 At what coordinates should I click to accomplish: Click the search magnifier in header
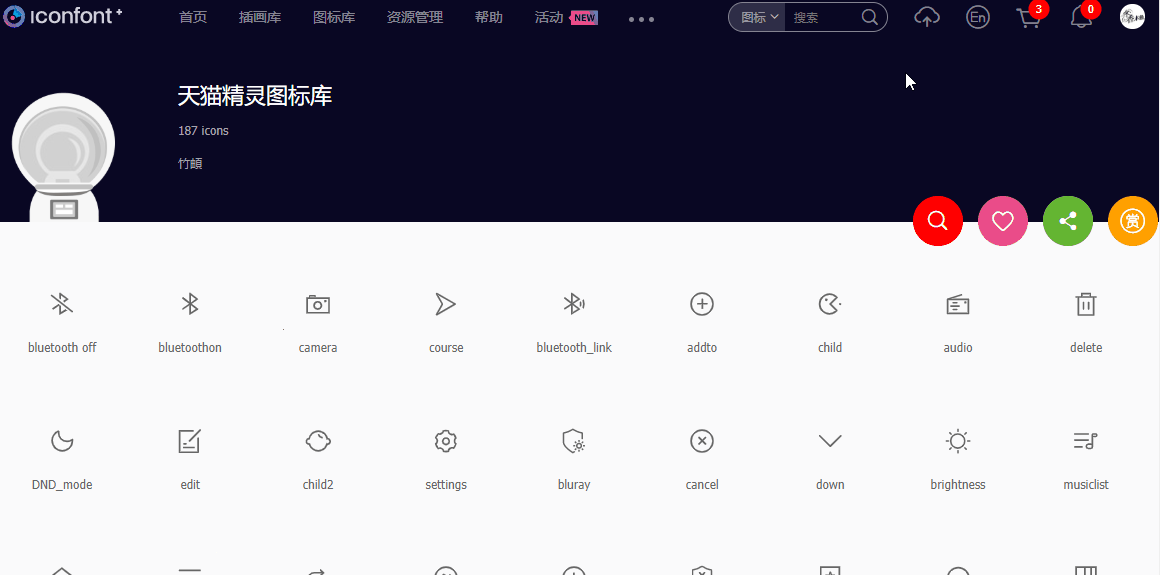pyautogui.click(x=870, y=17)
